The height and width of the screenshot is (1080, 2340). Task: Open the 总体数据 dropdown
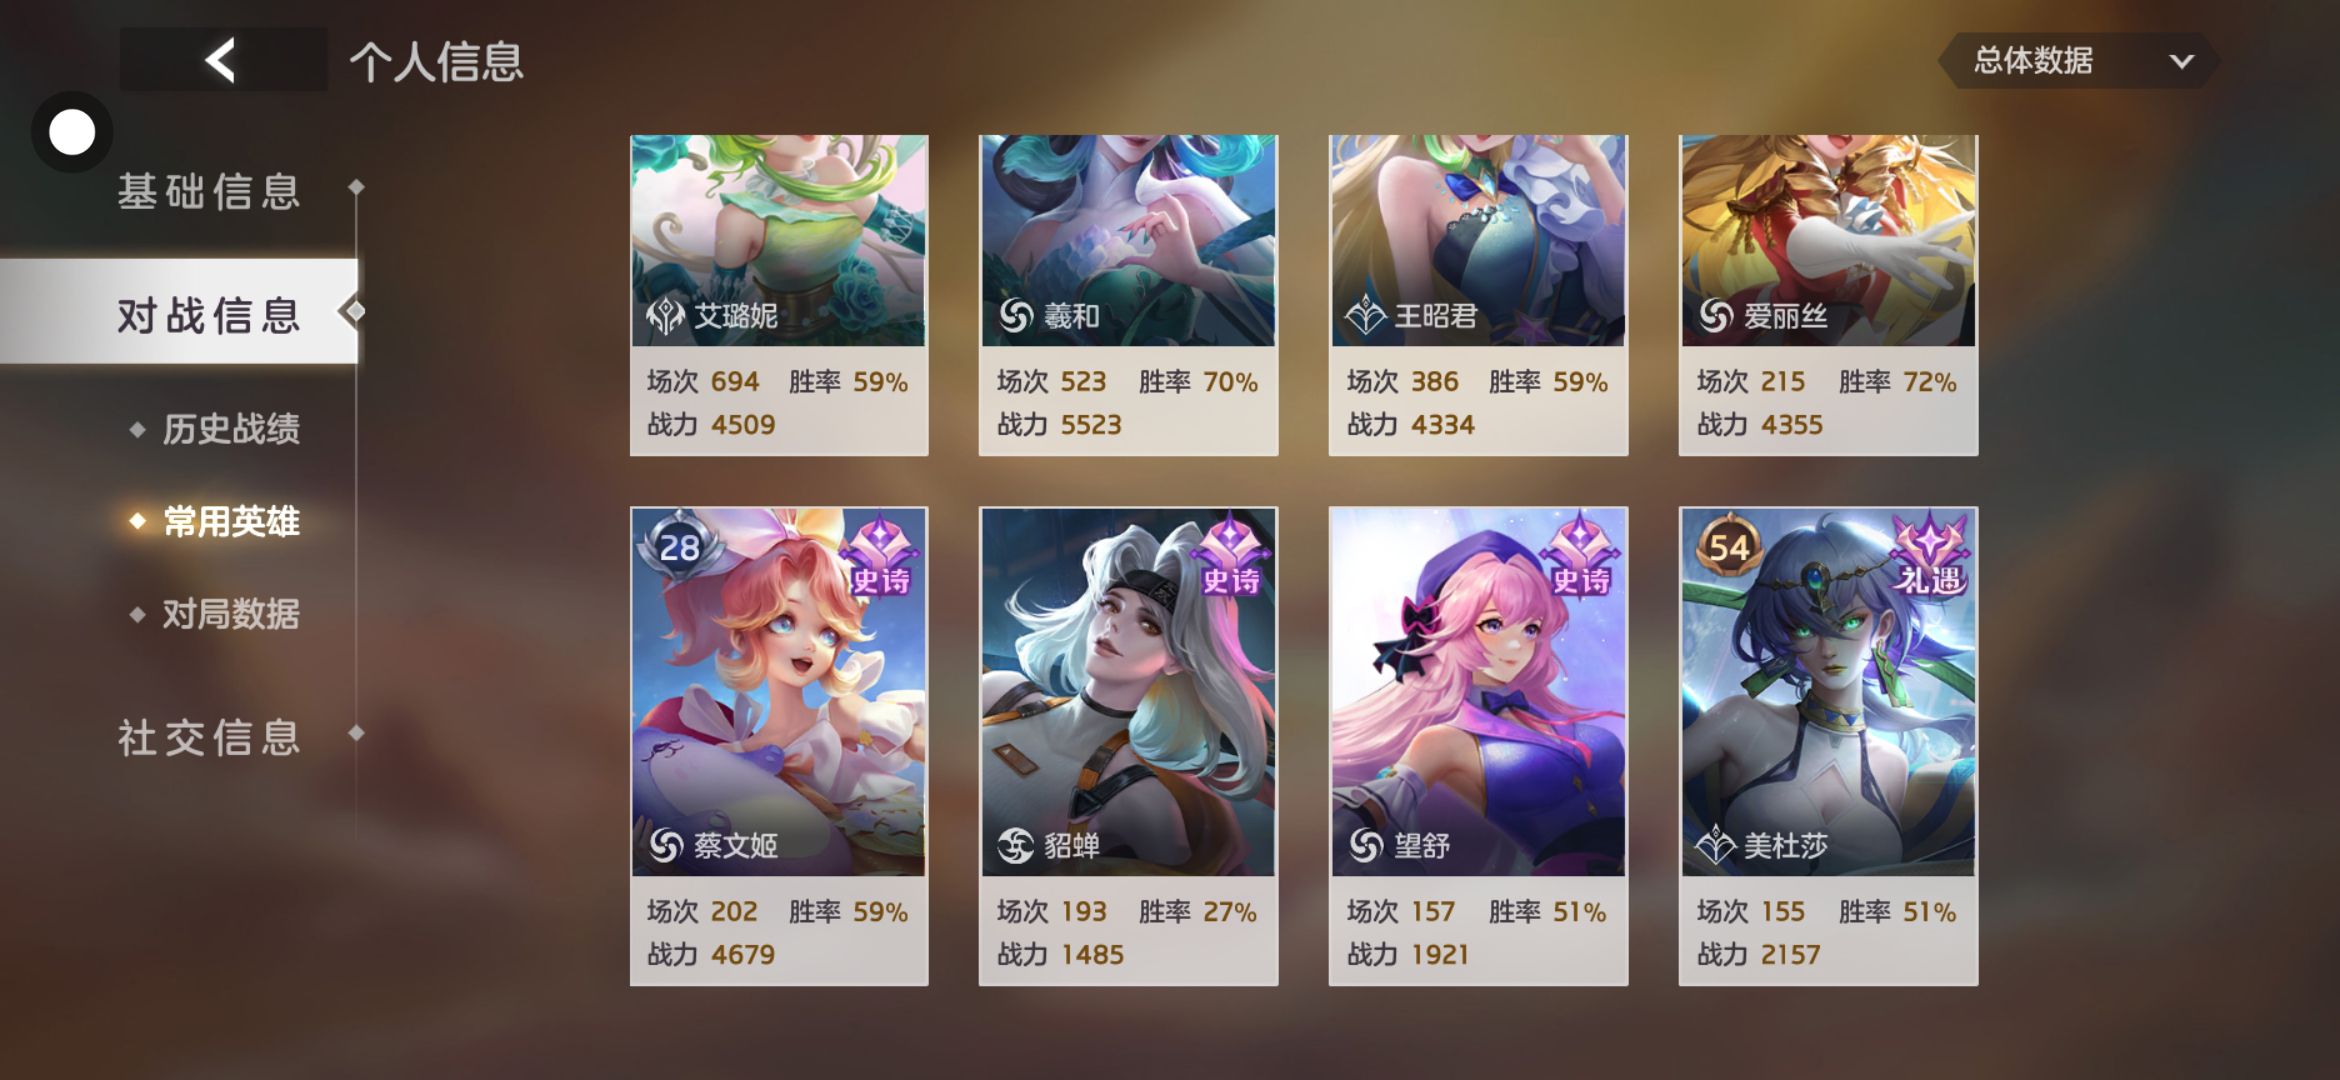(2078, 61)
